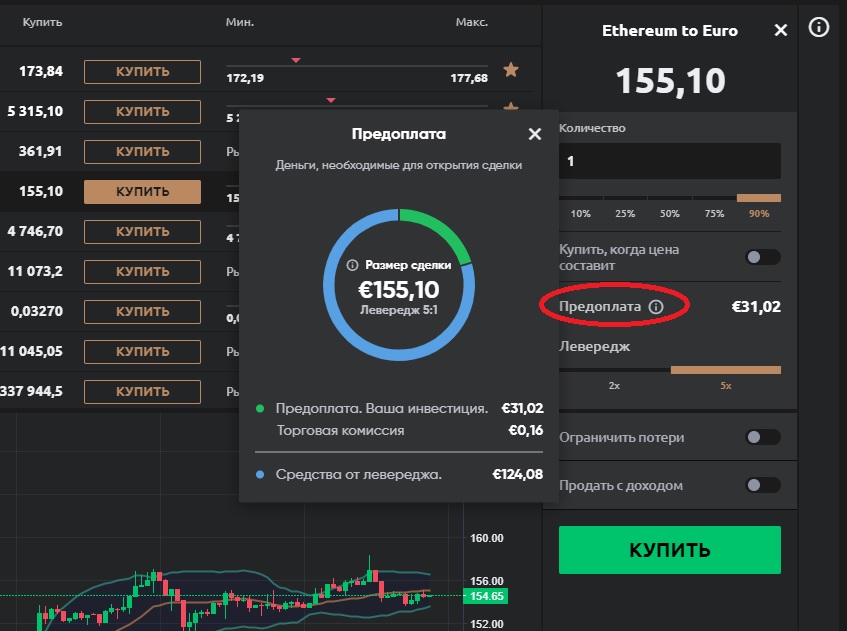The height and width of the screenshot is (631, 847).
Task: Select the 2x leverage option
Action: (615, 384)
